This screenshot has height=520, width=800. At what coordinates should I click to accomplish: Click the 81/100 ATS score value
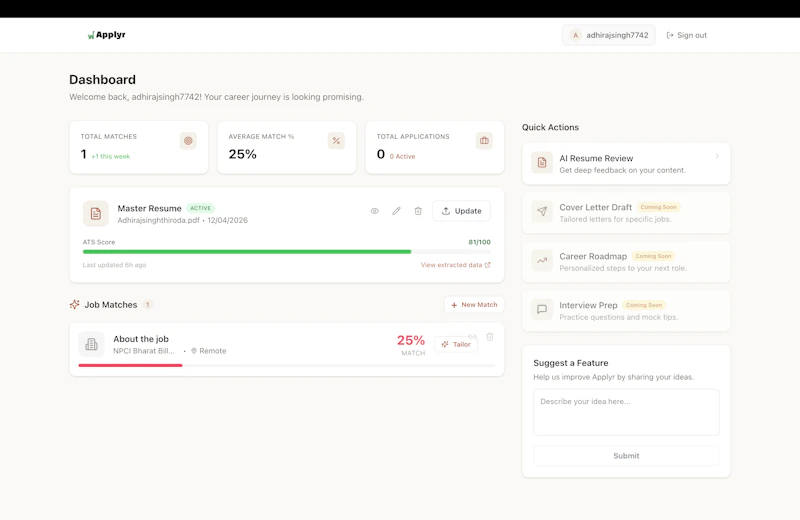point(480,242)
